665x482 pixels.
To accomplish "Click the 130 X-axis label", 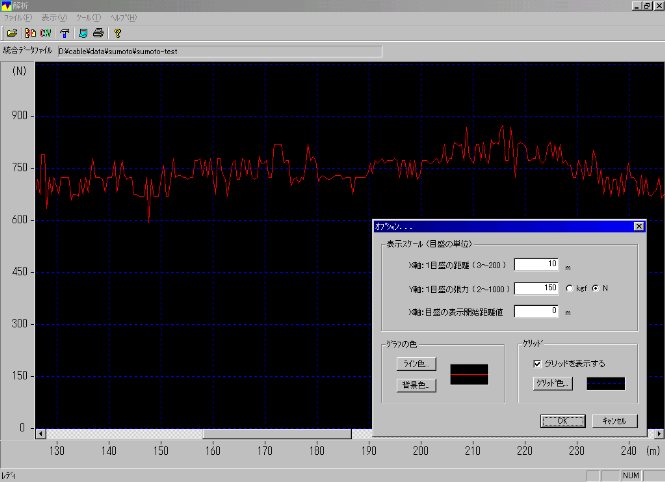I will point(57,450).
